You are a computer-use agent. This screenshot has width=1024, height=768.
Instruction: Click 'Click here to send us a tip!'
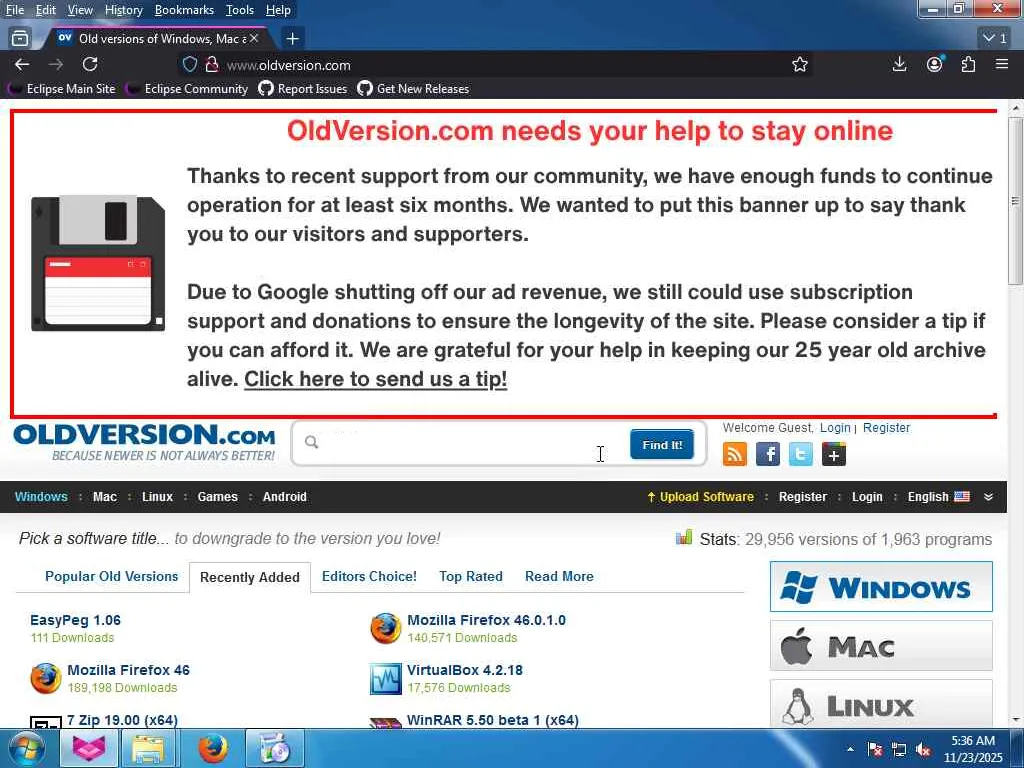[x=376, y=379]
